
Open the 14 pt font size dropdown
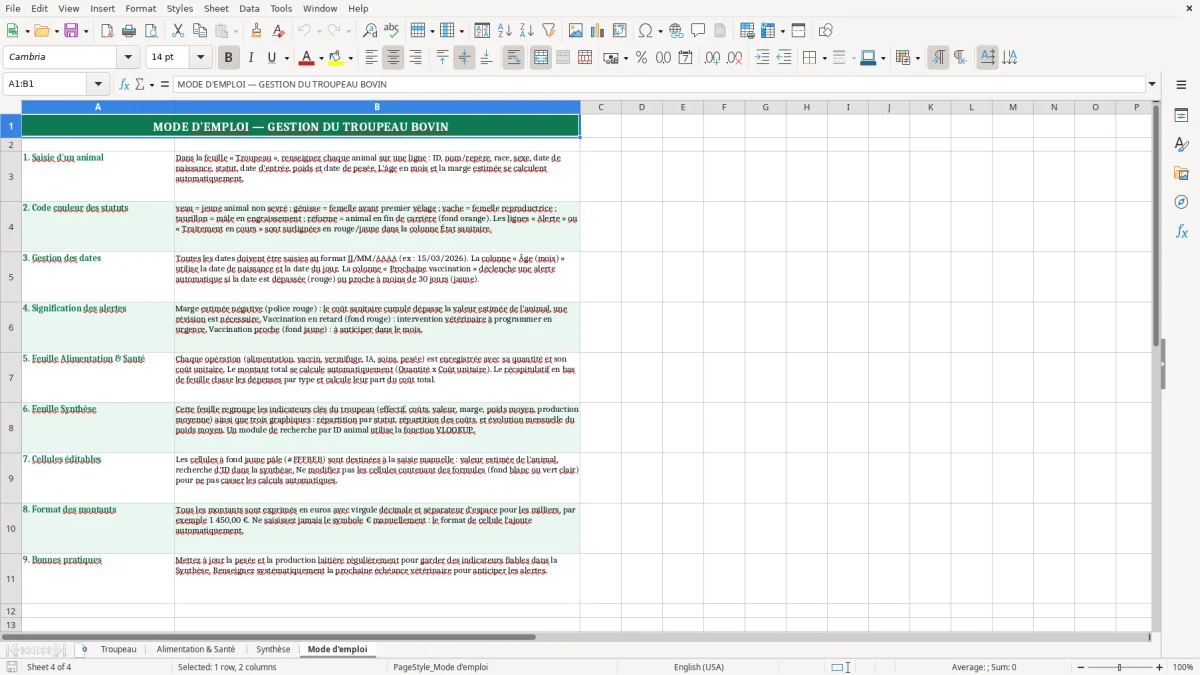[x=201, y=58]
